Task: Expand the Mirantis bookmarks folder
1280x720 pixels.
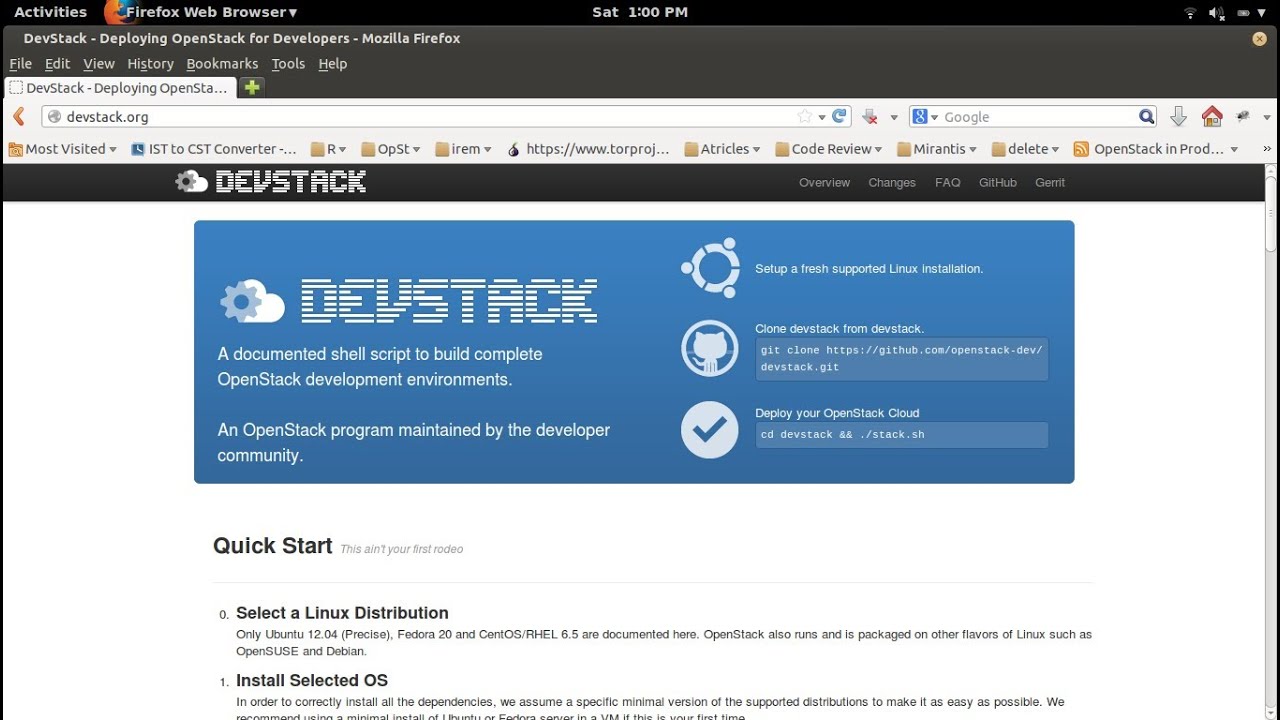Action: tap(937, 149)
